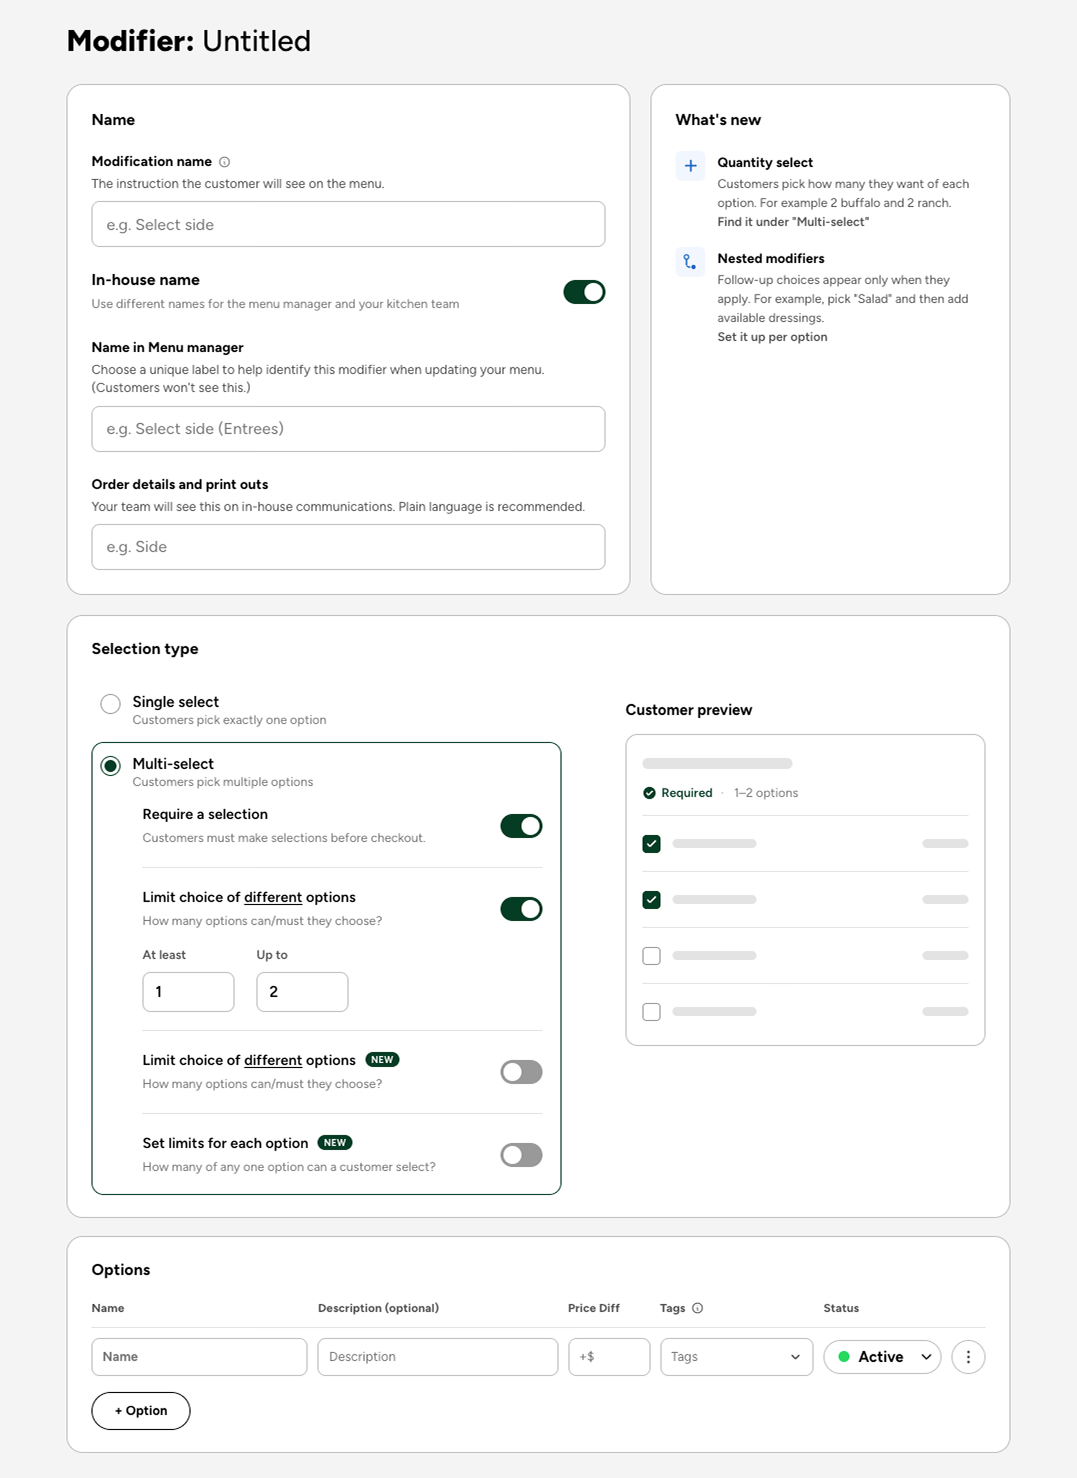Screen dimensions: 1077x1478
Task: Click the info icon next to Tags header
Action: (x=698, y=1308)
